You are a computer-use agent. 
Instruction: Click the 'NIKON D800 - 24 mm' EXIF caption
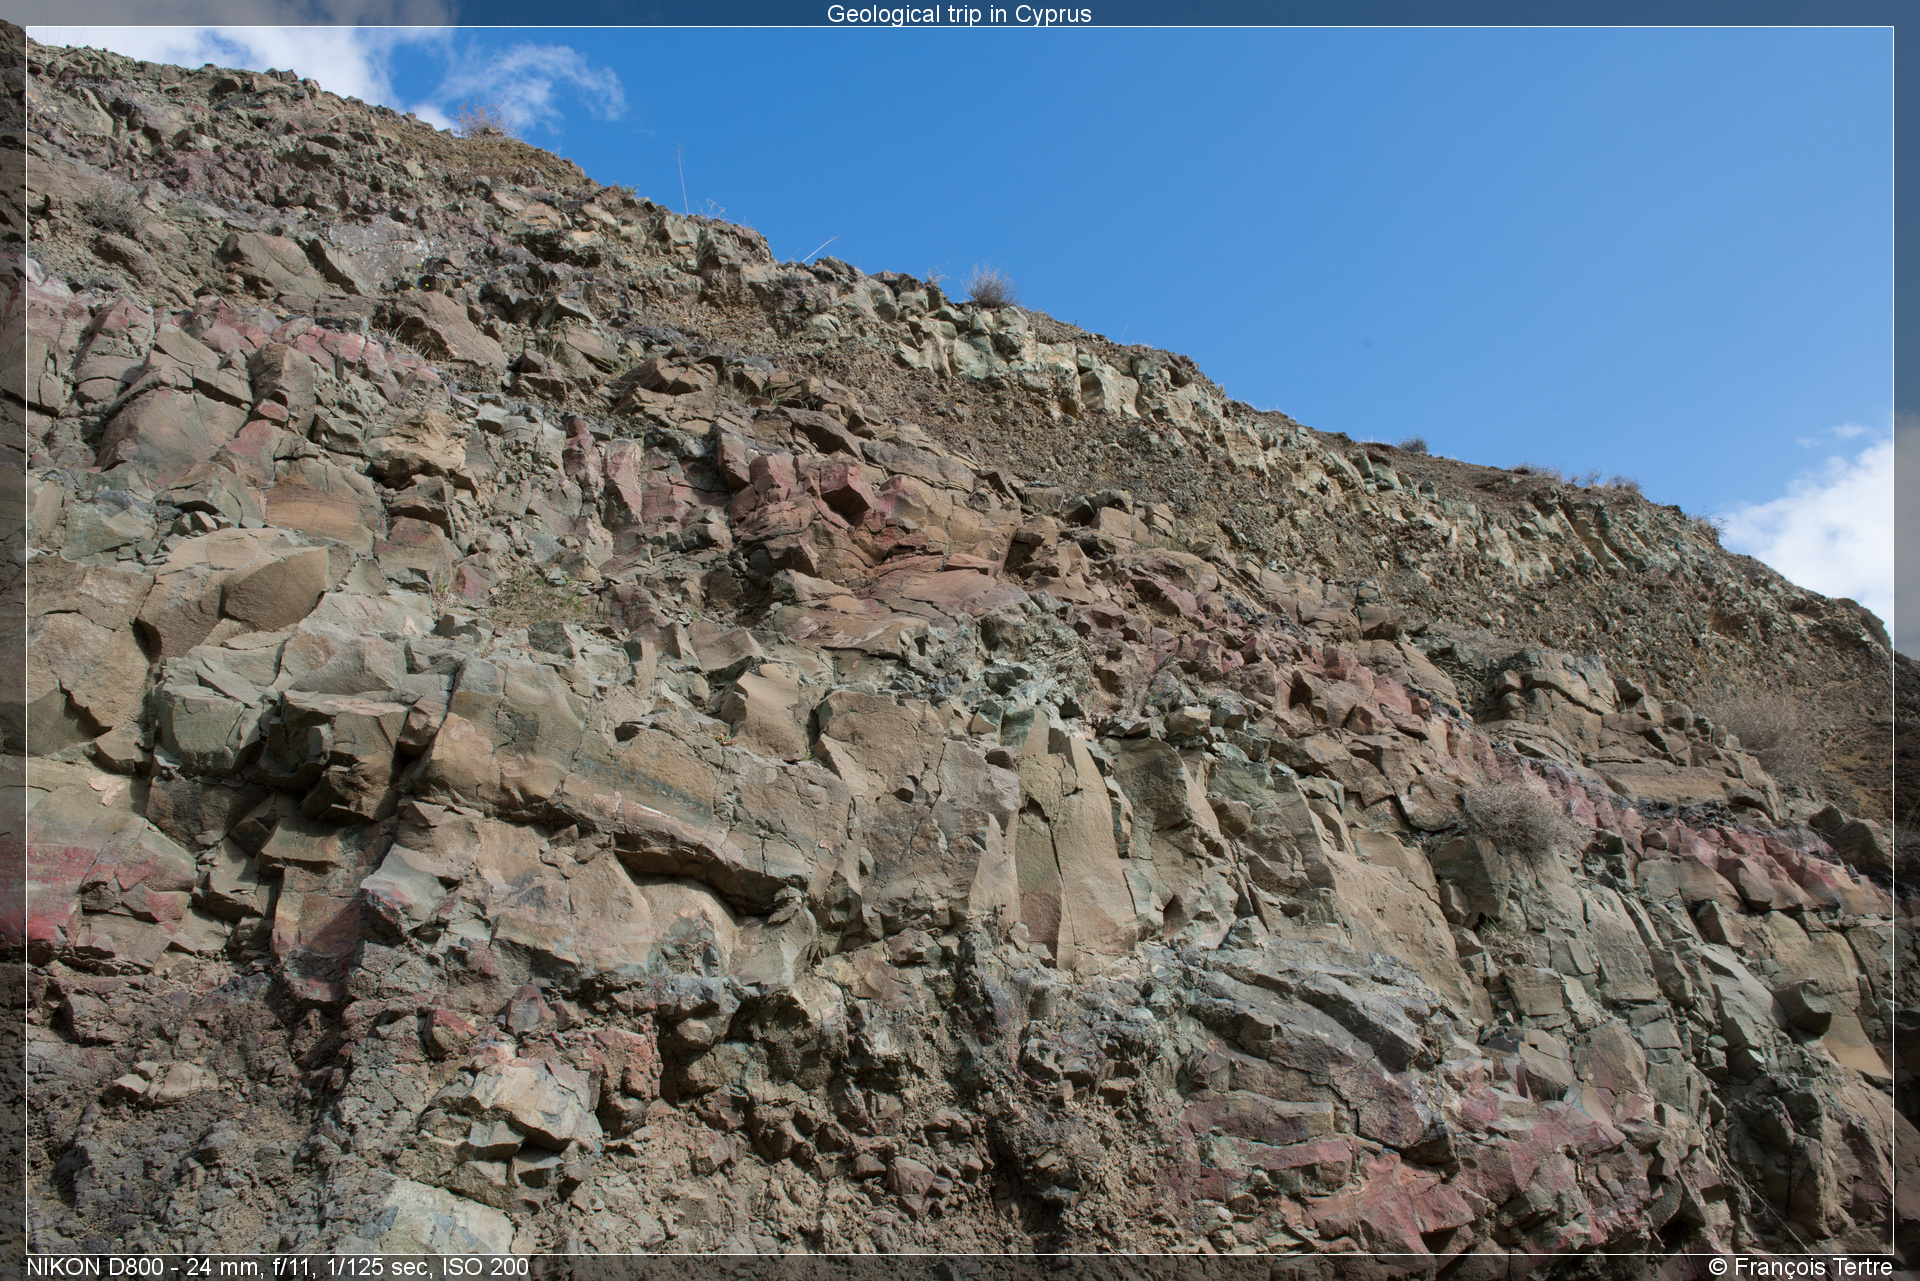click(x=277, y=1267)
